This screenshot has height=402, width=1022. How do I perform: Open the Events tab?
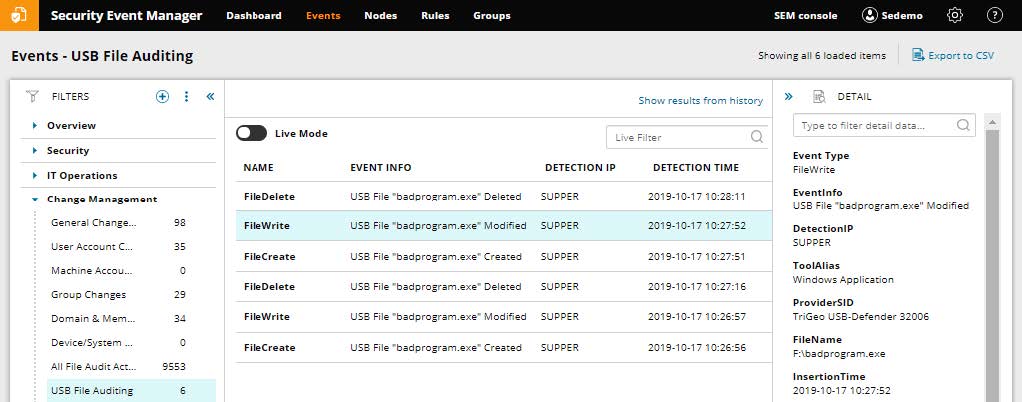323,16
